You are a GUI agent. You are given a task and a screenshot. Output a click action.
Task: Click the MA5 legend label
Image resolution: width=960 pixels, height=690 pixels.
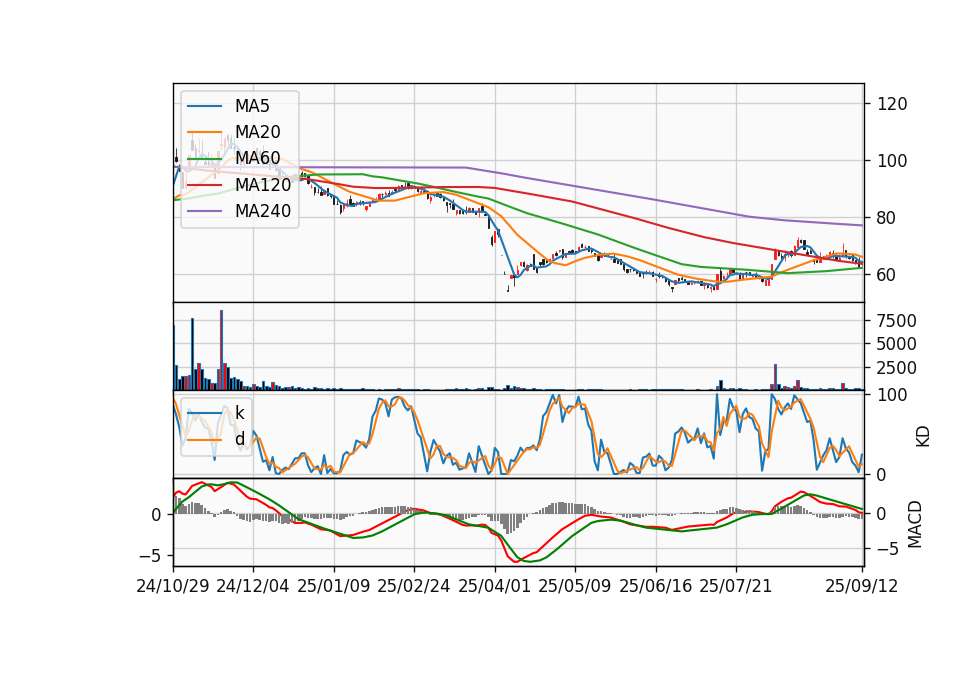tap(252, 106)
